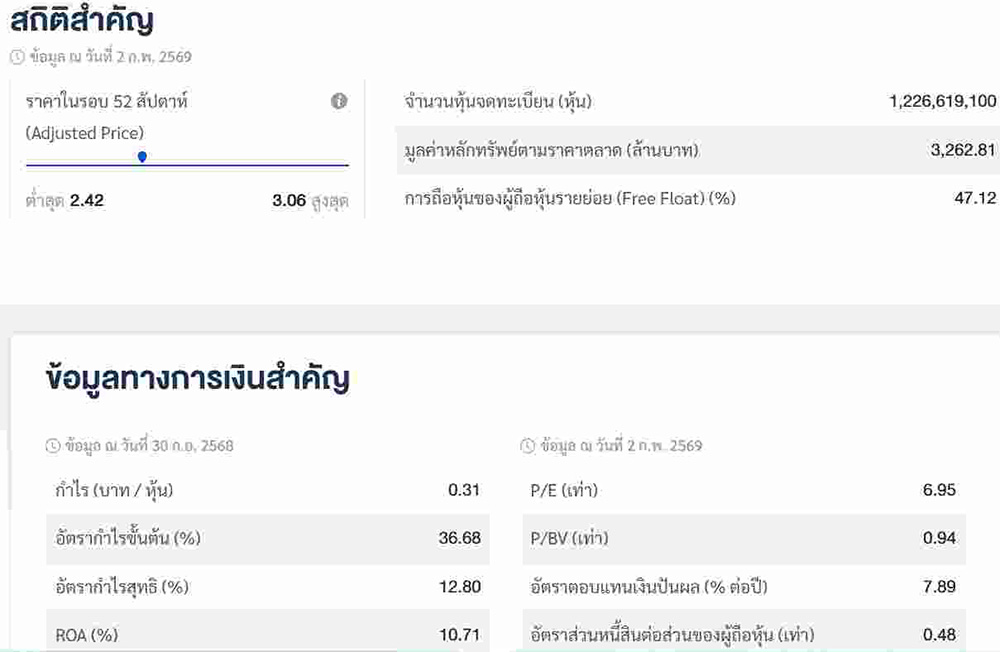This screenshot has width=1000, height=652.
Task: Select the ข้อมูลทางการเงินสำคัญ heading
Action: coord(198,379)
